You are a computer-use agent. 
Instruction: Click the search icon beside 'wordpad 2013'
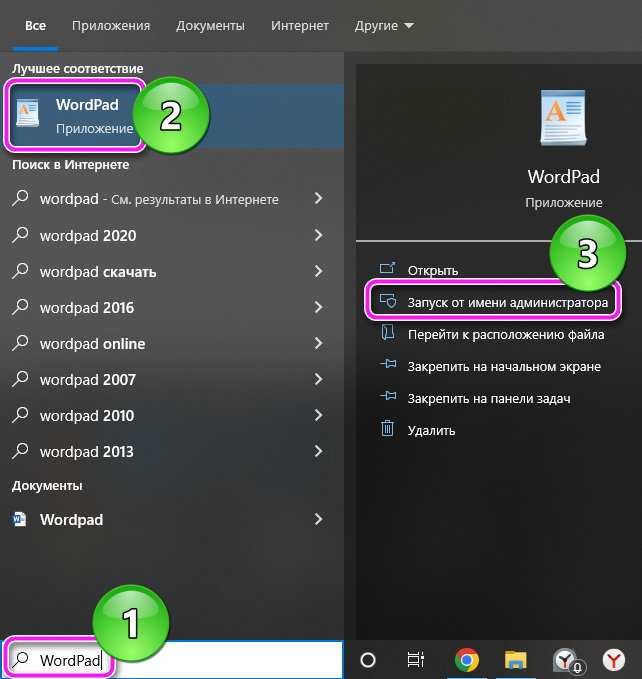(20, 450)
